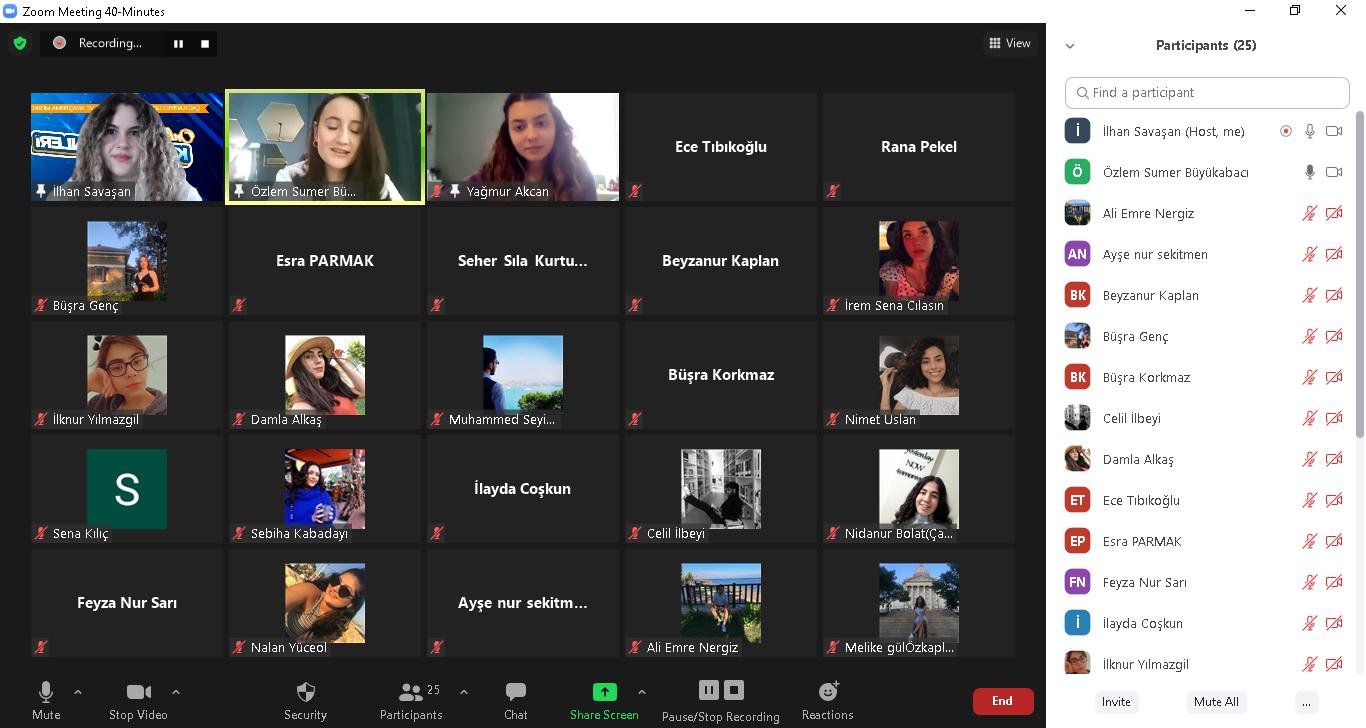
Task: Open the more options ellipsis button in participants panel
Action: coord(1306,701)
